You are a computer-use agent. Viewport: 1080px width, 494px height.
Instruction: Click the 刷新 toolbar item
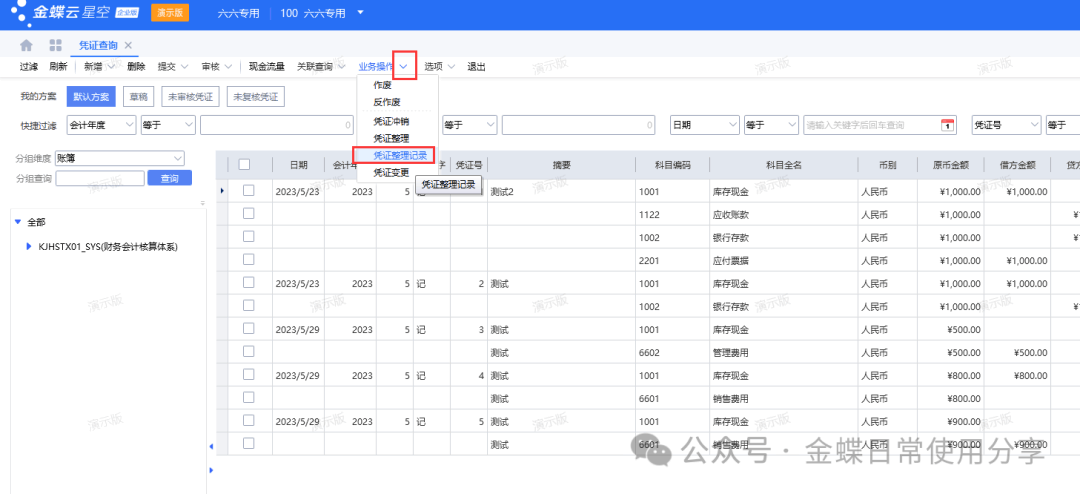coord(58,67)
